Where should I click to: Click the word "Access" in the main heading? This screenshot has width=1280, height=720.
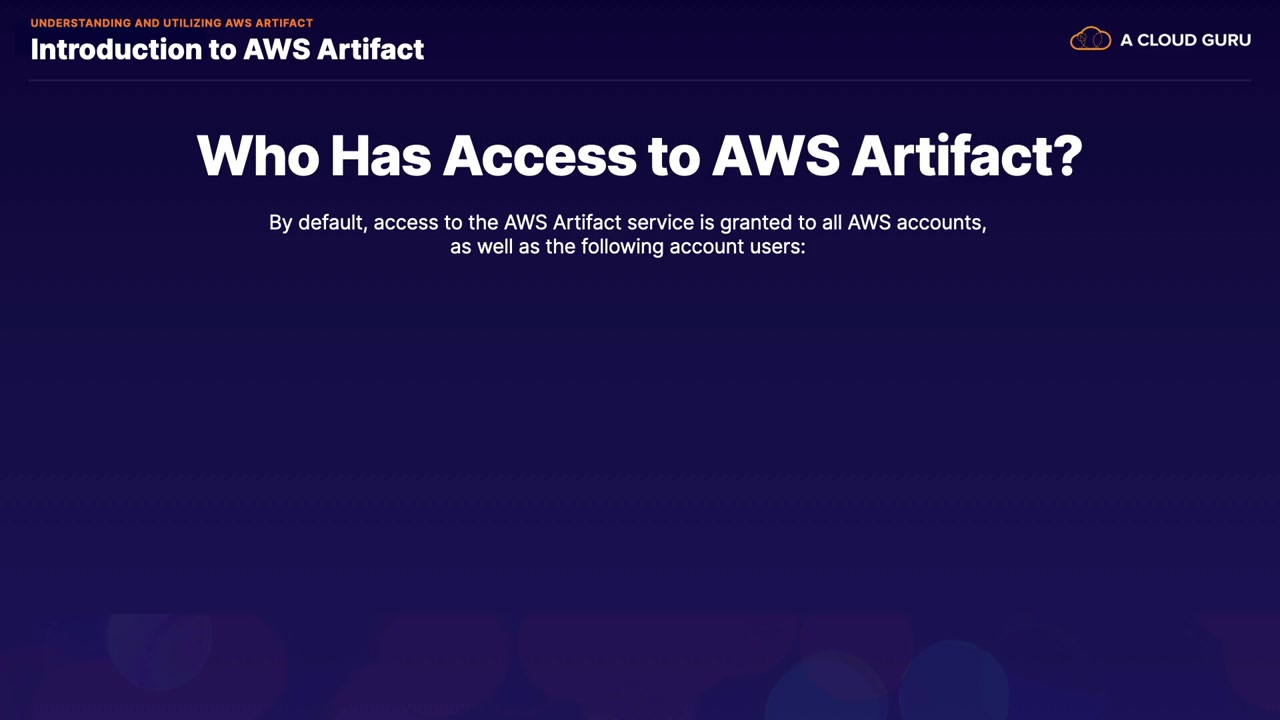click(540, 156)
